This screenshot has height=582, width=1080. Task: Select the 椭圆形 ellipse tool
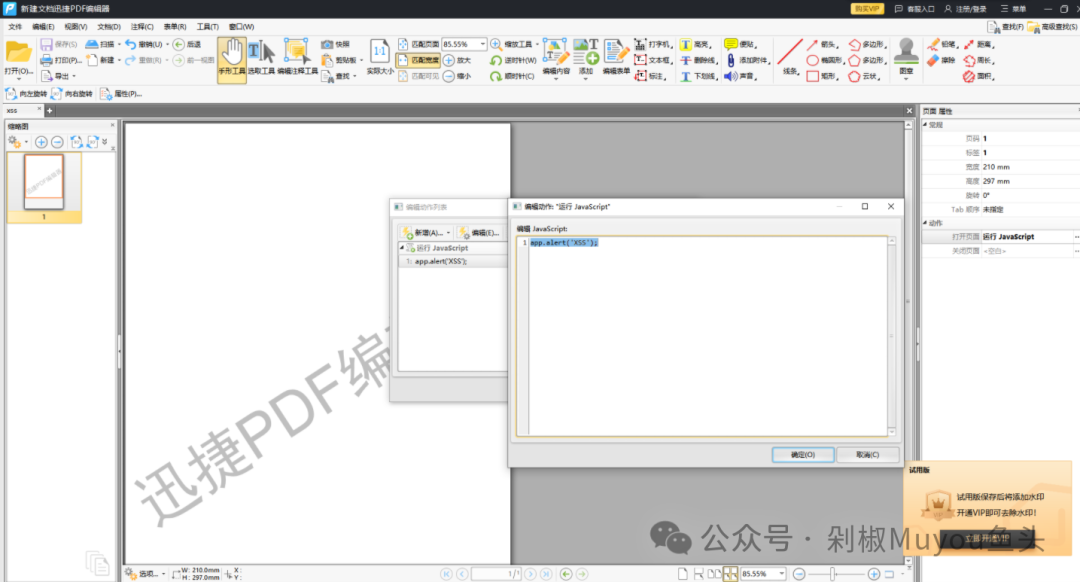tap(813, 61)
